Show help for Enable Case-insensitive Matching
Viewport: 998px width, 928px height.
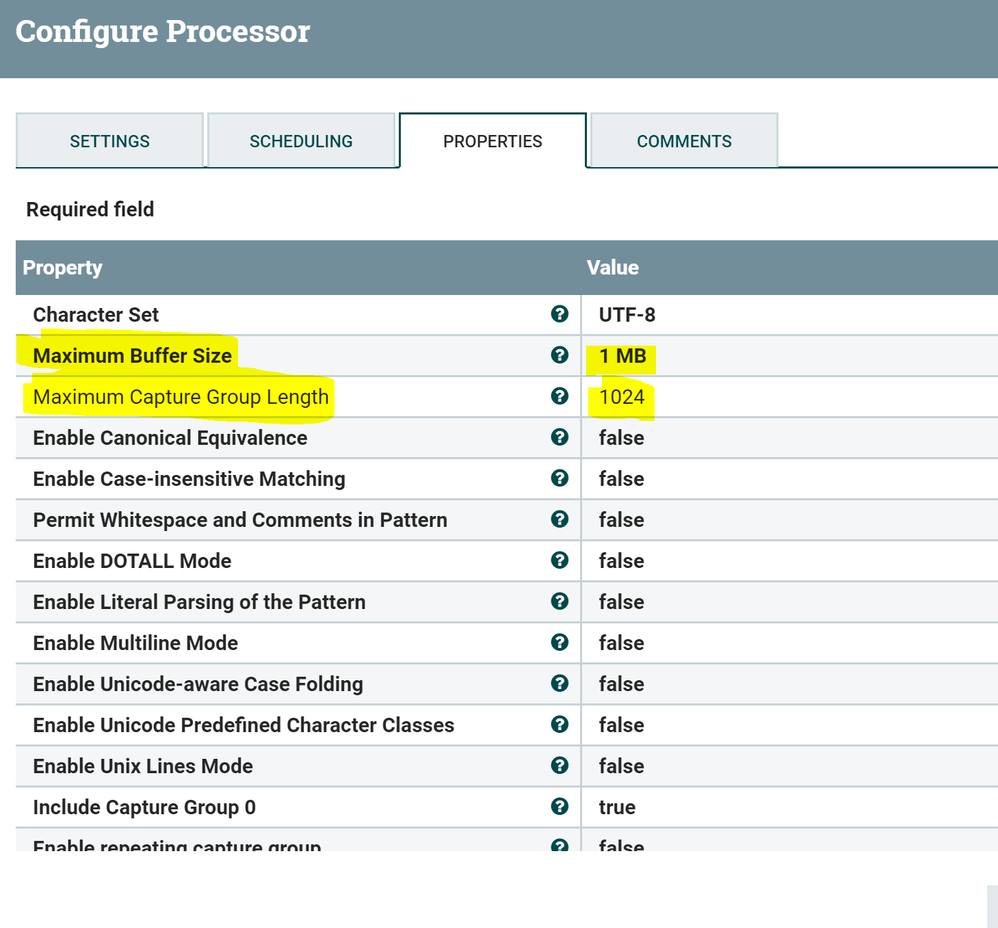click(x=559, y=478)
